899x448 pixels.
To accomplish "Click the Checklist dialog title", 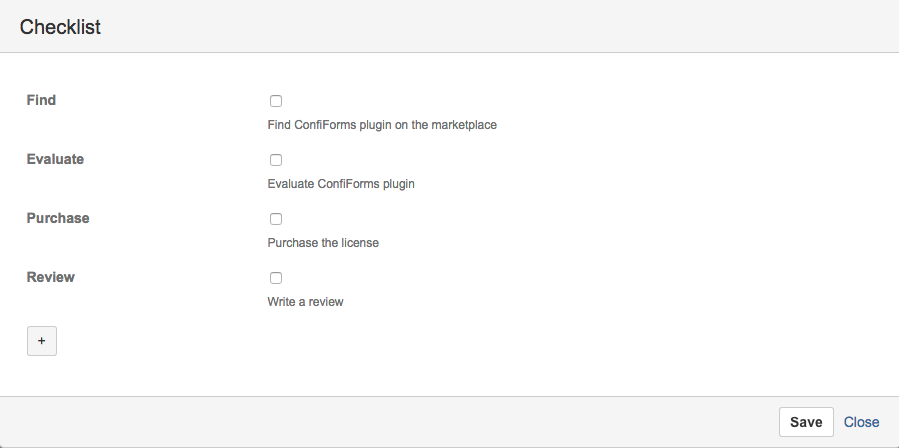I will click(x=60, y=27).
